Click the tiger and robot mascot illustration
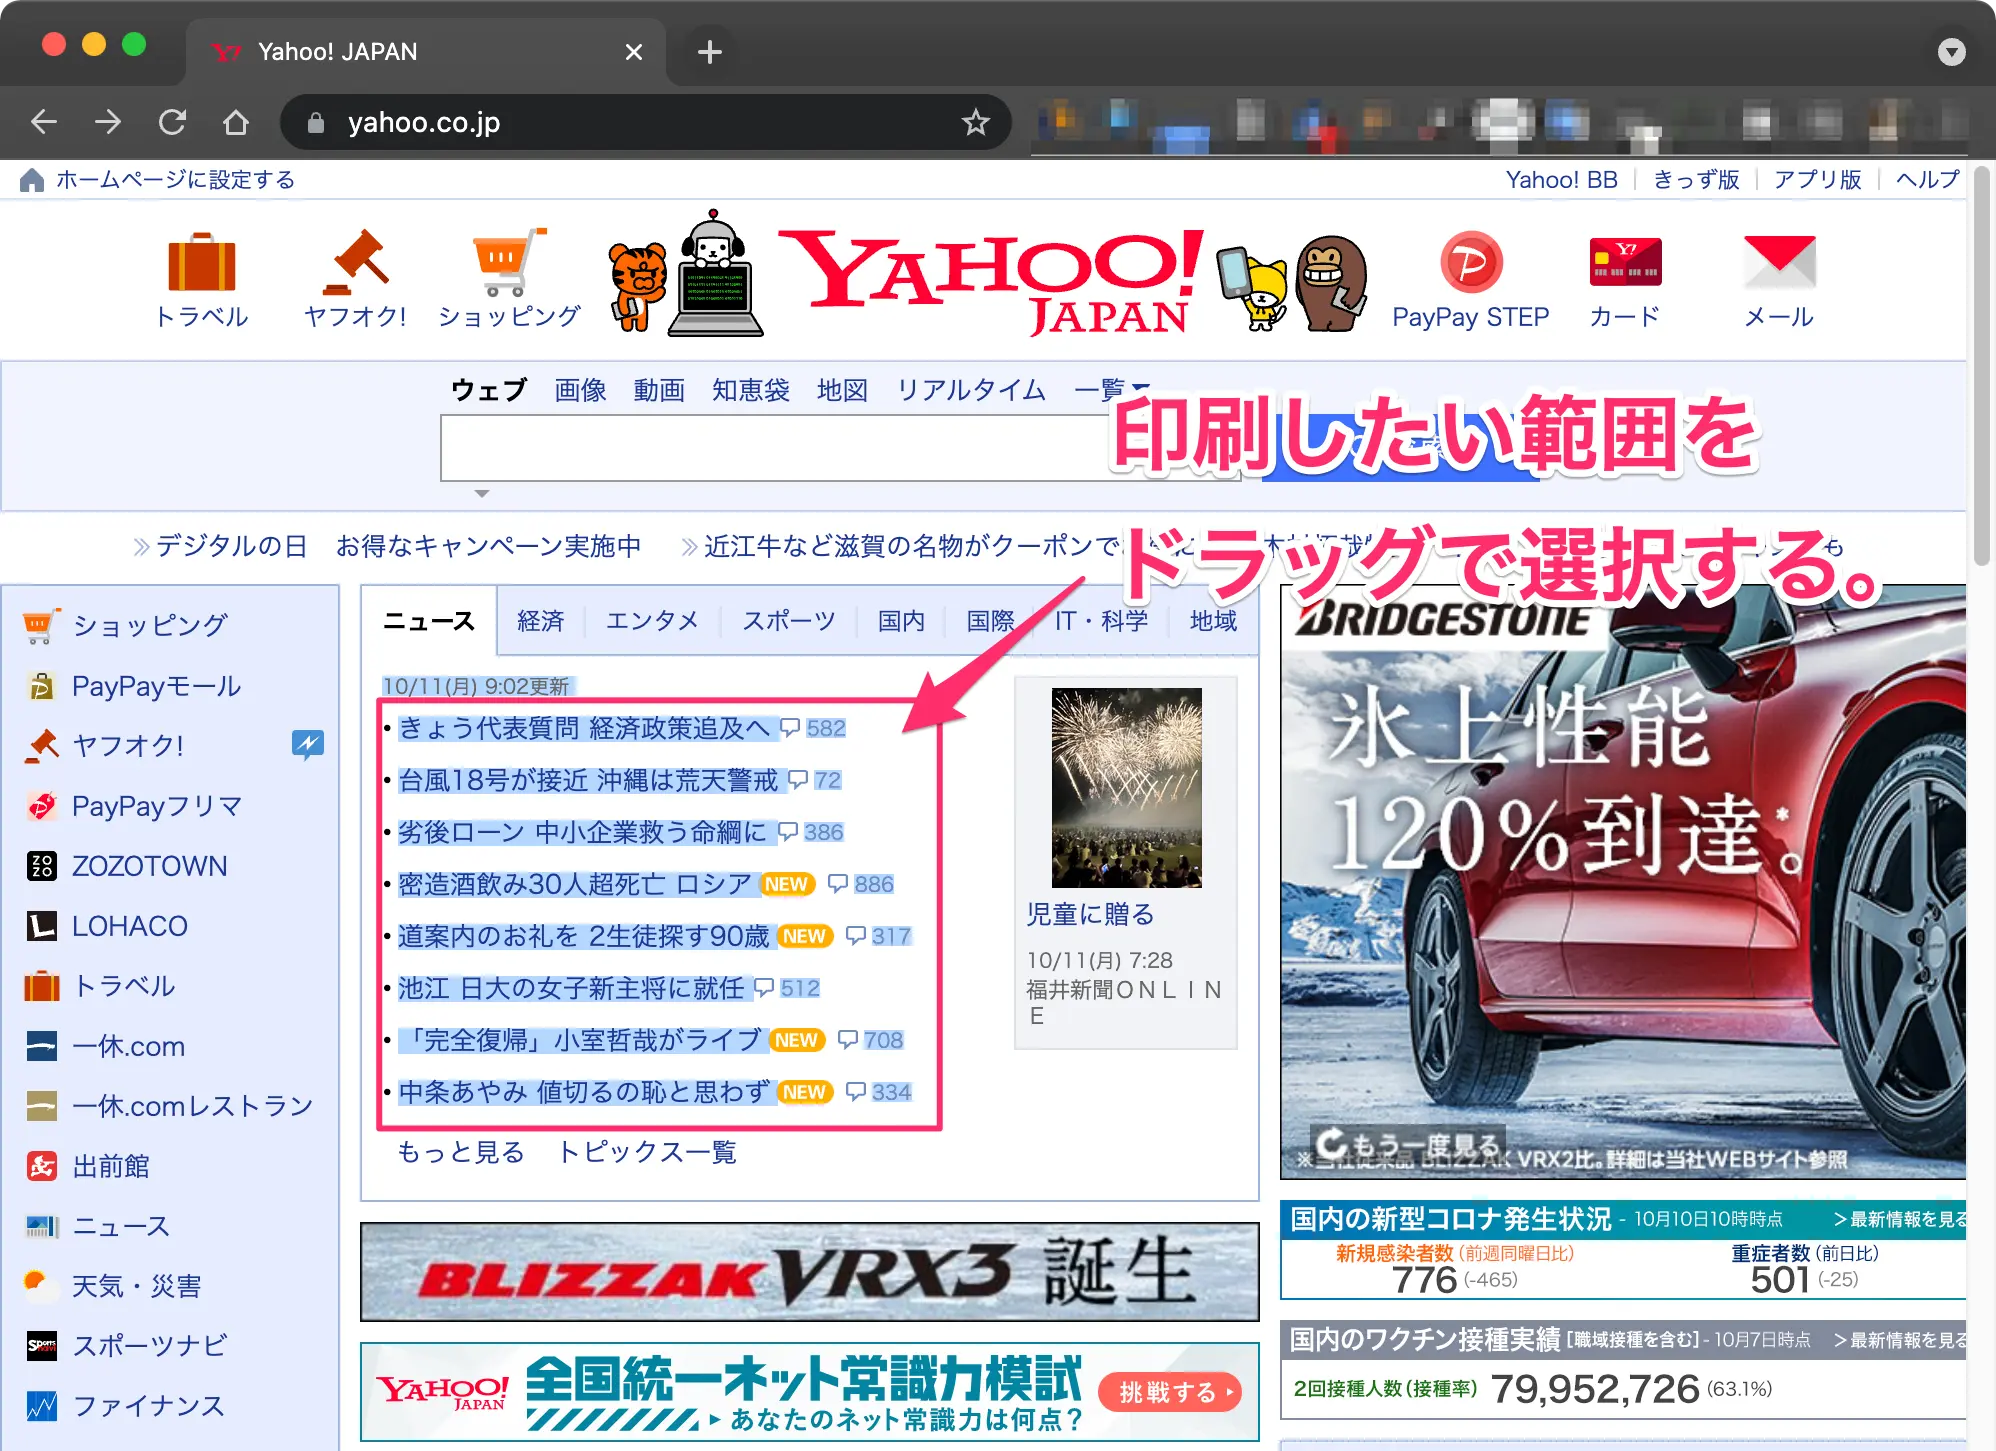Viewport: 1996px width, 1451px height. pos(686,274)
